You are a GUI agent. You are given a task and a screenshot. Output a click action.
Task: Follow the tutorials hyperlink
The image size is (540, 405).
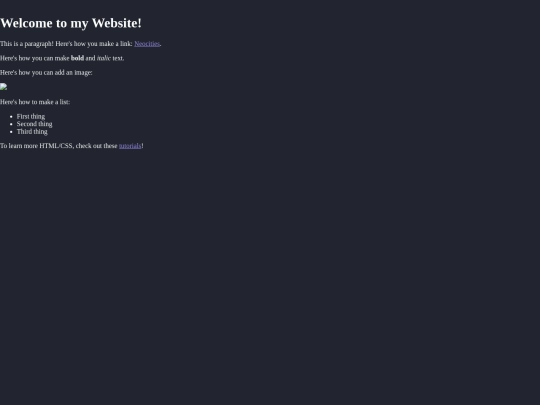pos(130,146)
